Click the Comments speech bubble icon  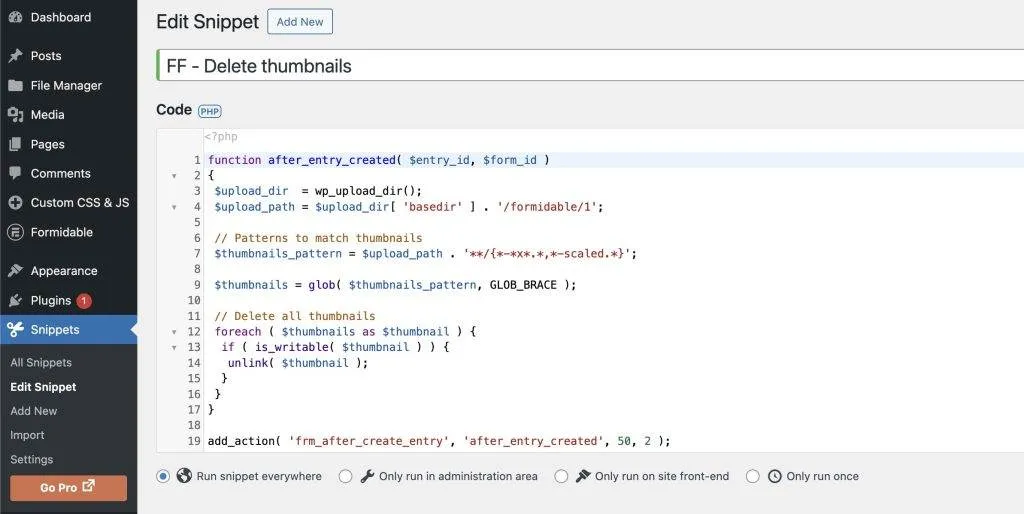(x=15, y=173)
